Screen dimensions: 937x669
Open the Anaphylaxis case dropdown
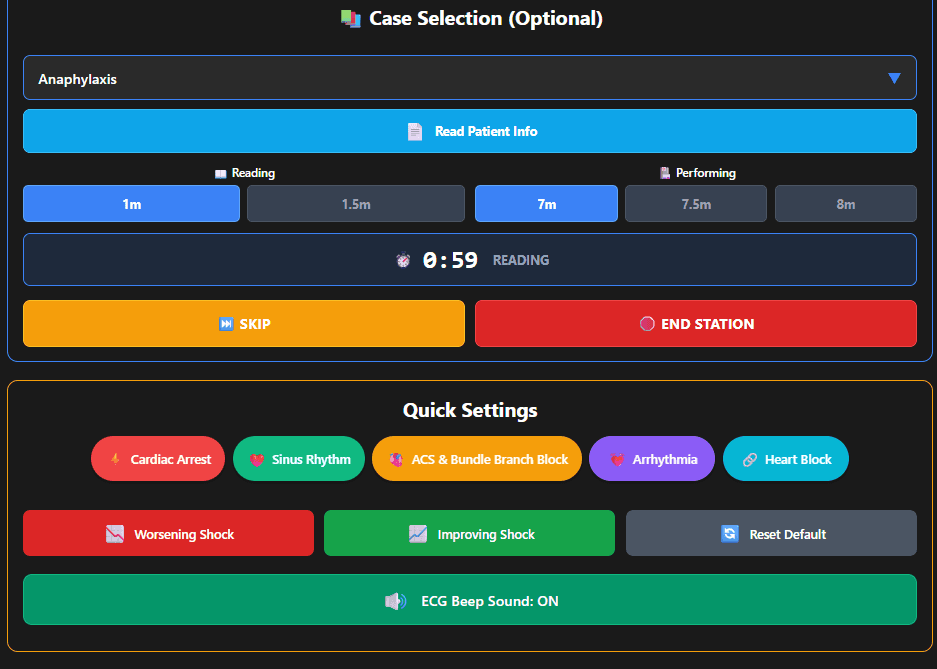pyautogui.click(x=470, y=77)
